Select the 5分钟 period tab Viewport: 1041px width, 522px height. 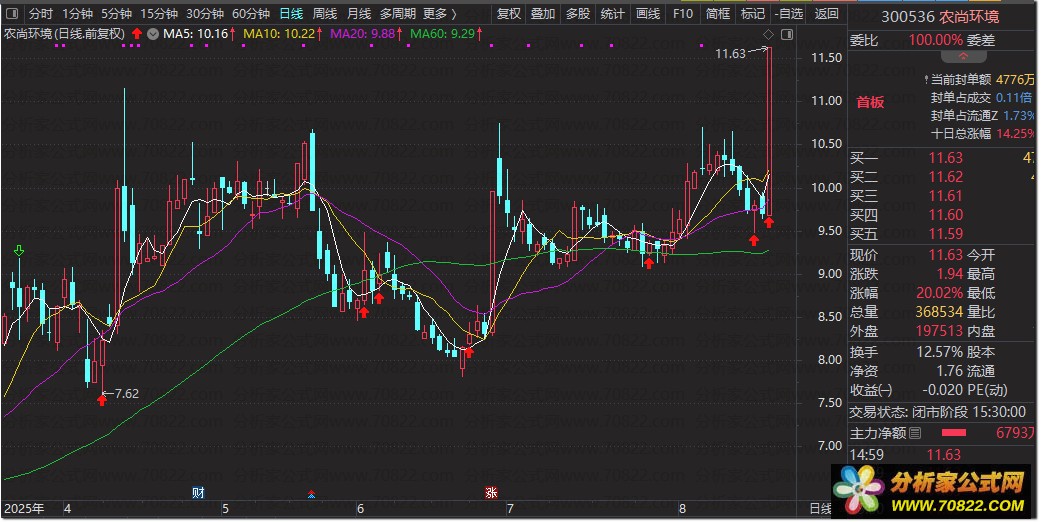click(116, 13)
